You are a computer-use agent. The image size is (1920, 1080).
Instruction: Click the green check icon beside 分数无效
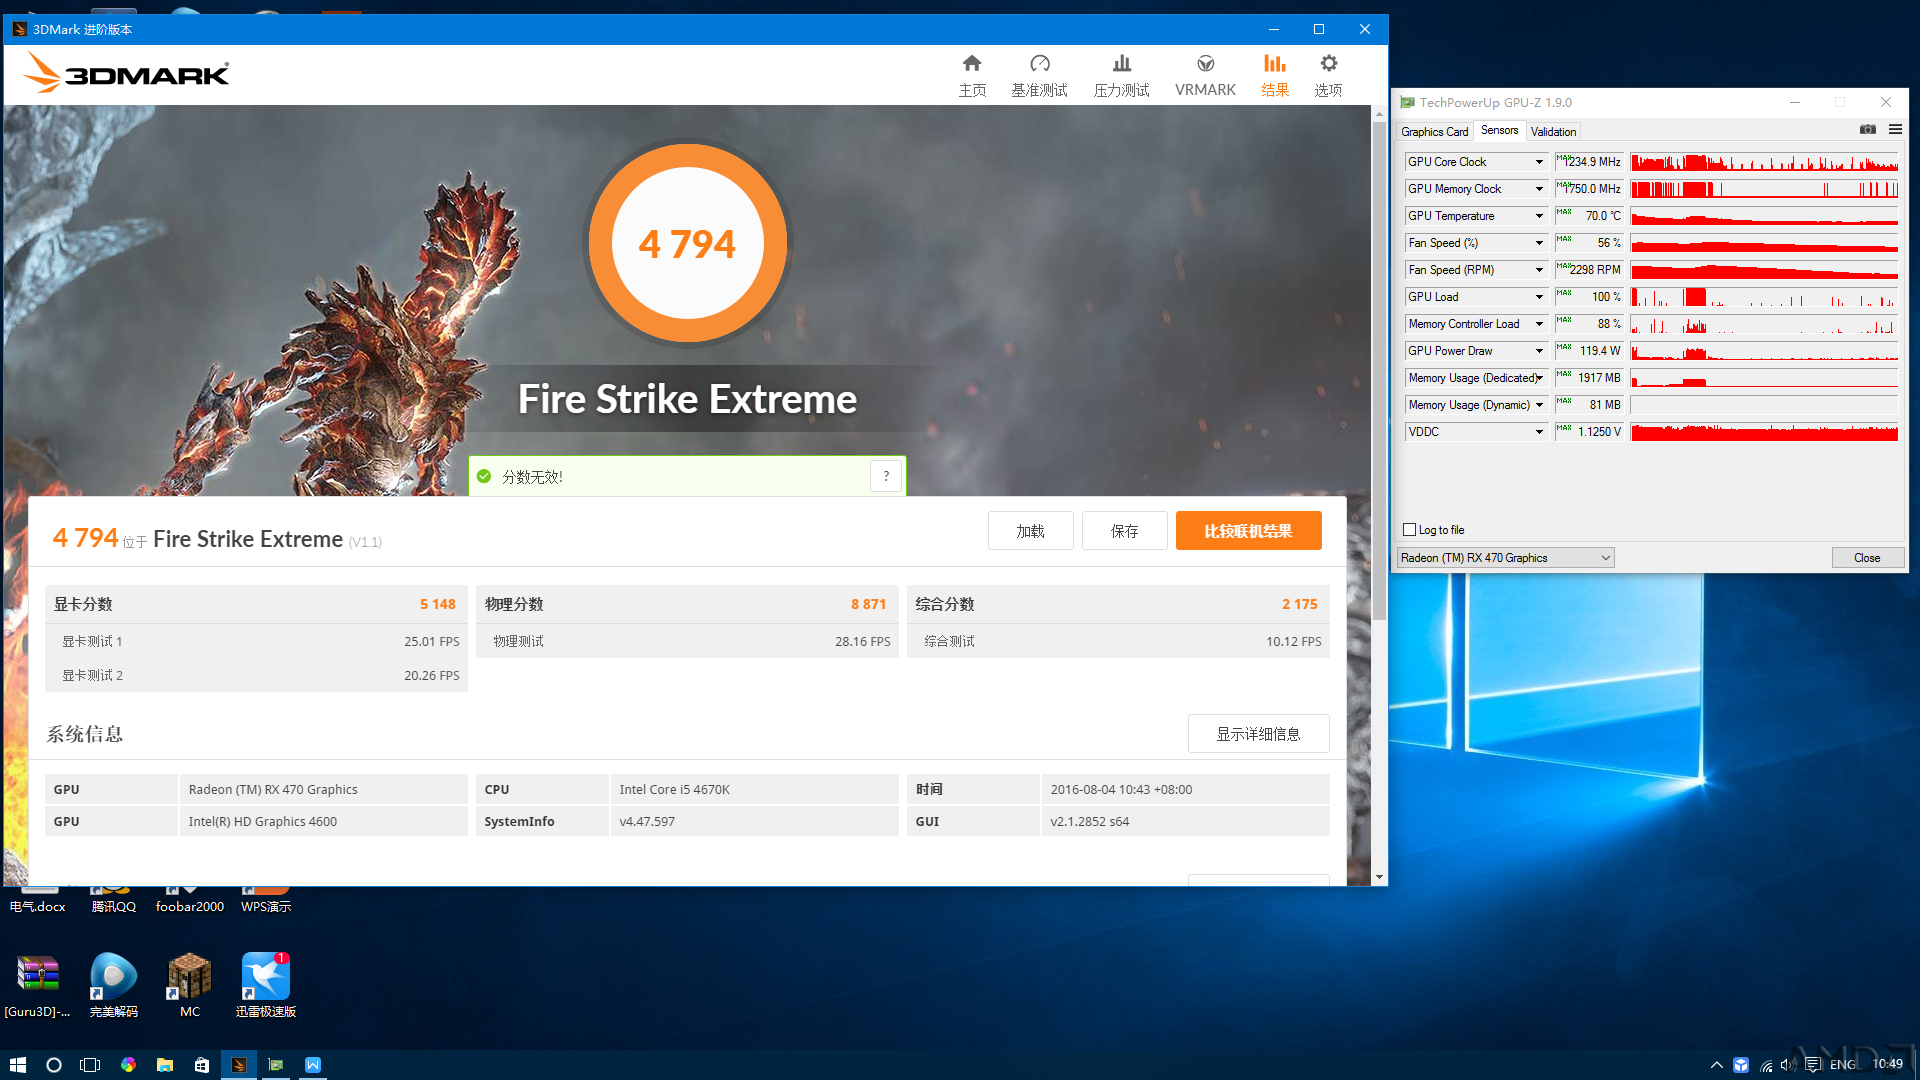point(484,476)
